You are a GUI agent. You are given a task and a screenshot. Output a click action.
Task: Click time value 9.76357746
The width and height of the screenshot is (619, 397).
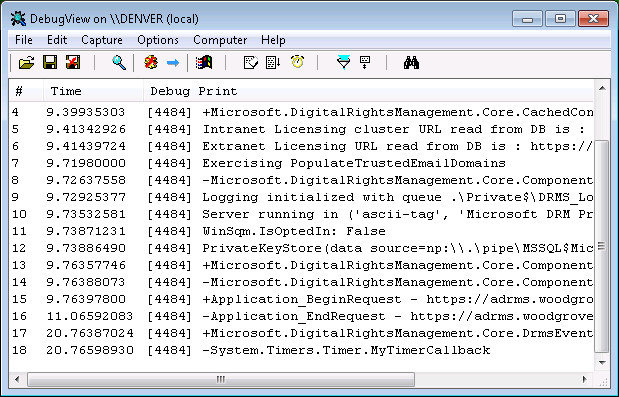pos(86,265)
